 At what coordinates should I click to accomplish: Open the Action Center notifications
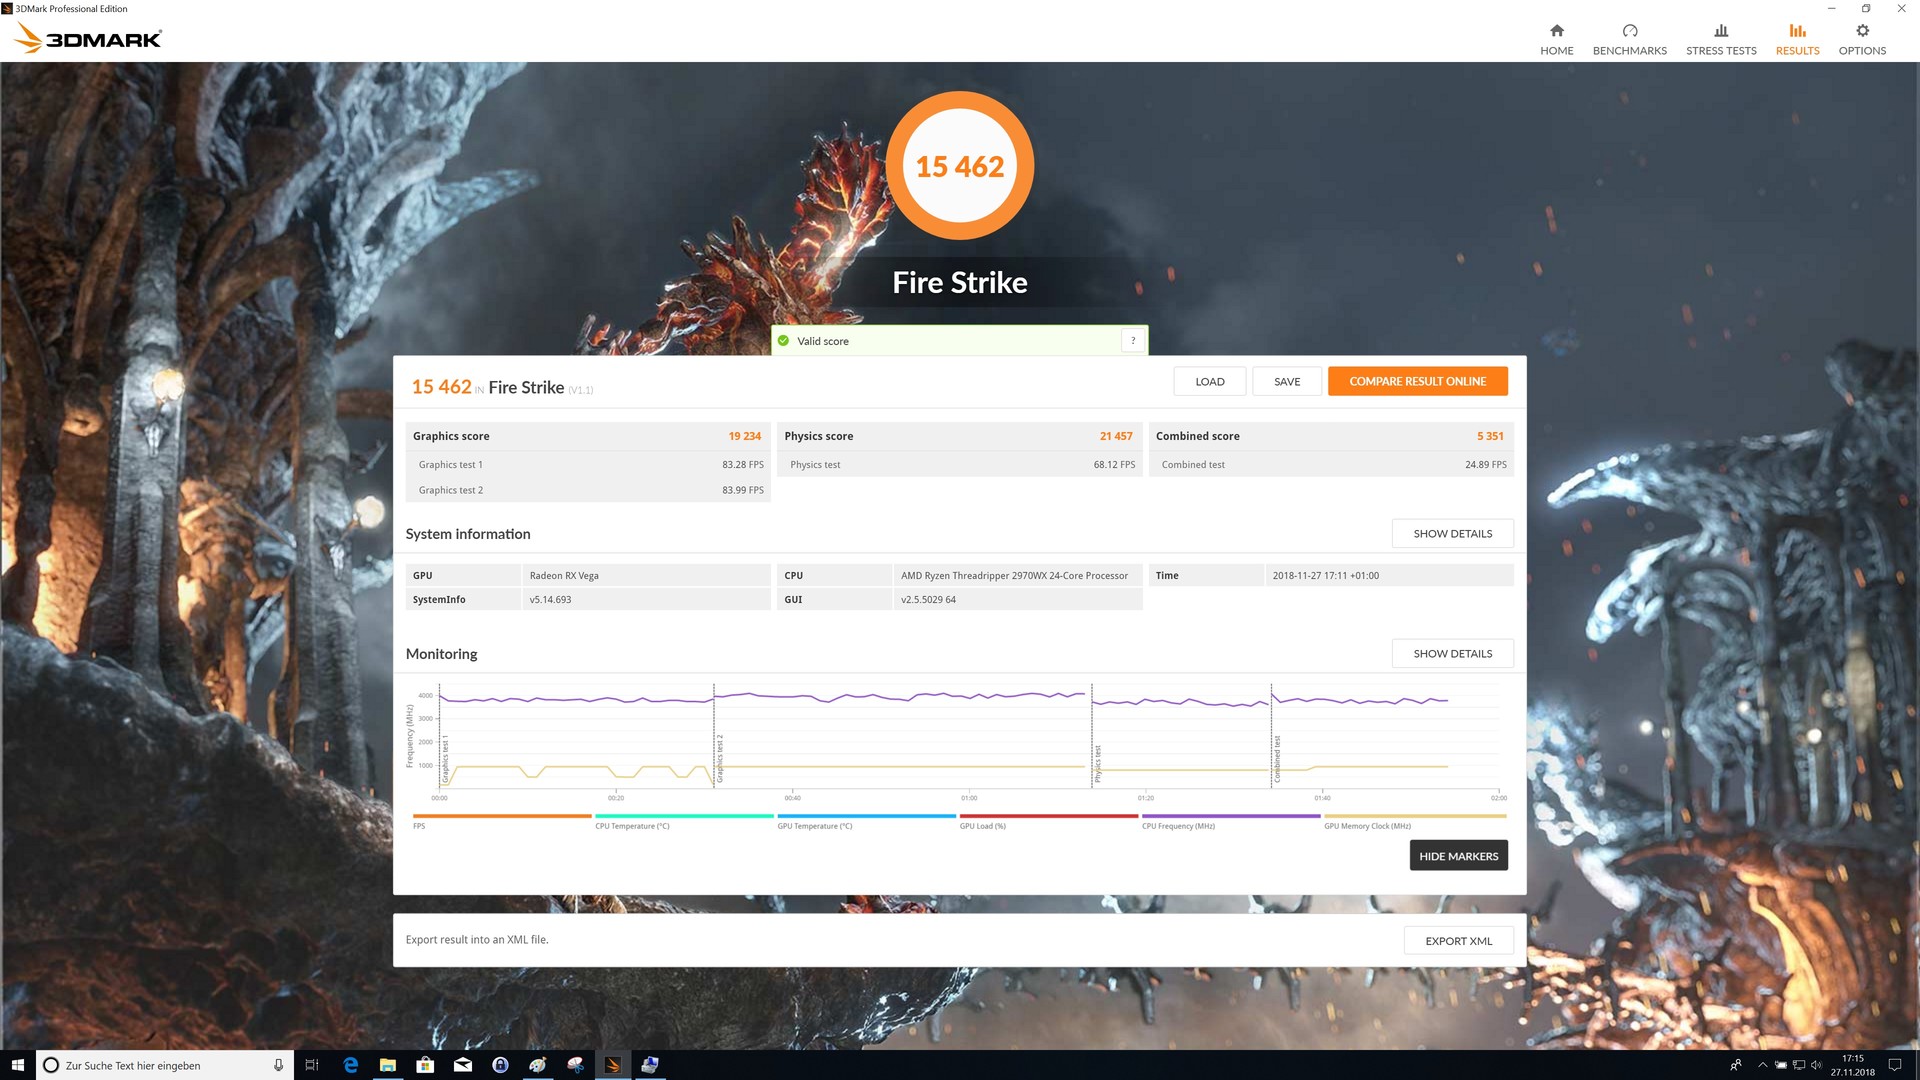[1895, 1065]
